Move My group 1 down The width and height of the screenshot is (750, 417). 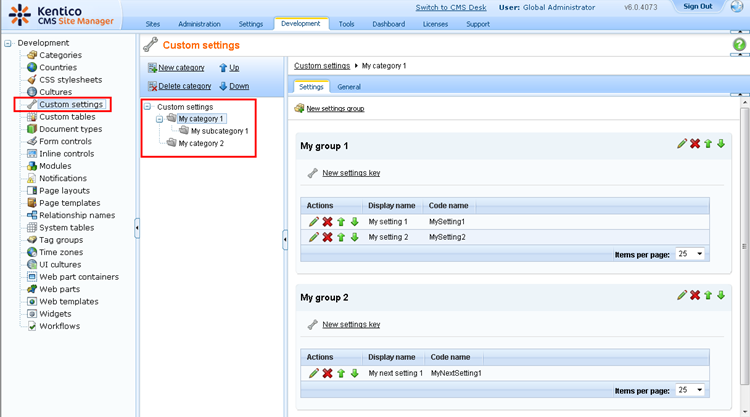721,143
